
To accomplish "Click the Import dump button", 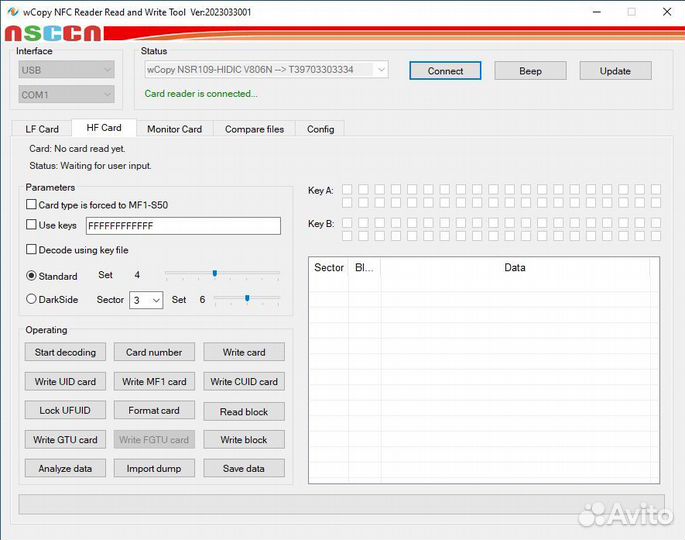I will coord(154,468).
